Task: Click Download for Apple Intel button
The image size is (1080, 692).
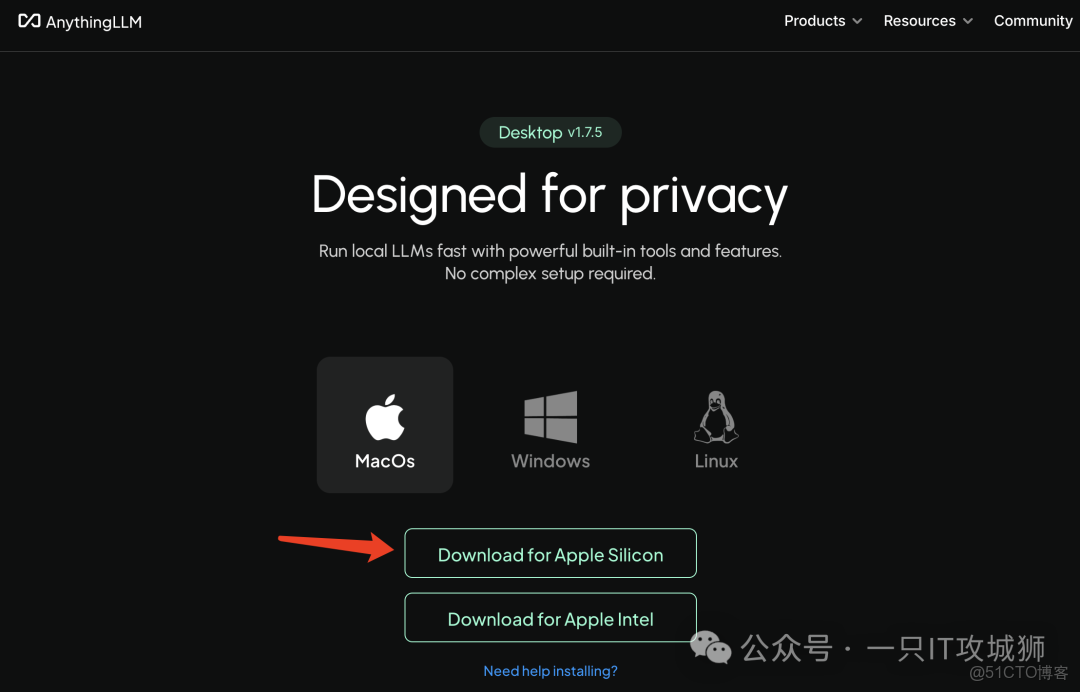Action: (550, 619)
